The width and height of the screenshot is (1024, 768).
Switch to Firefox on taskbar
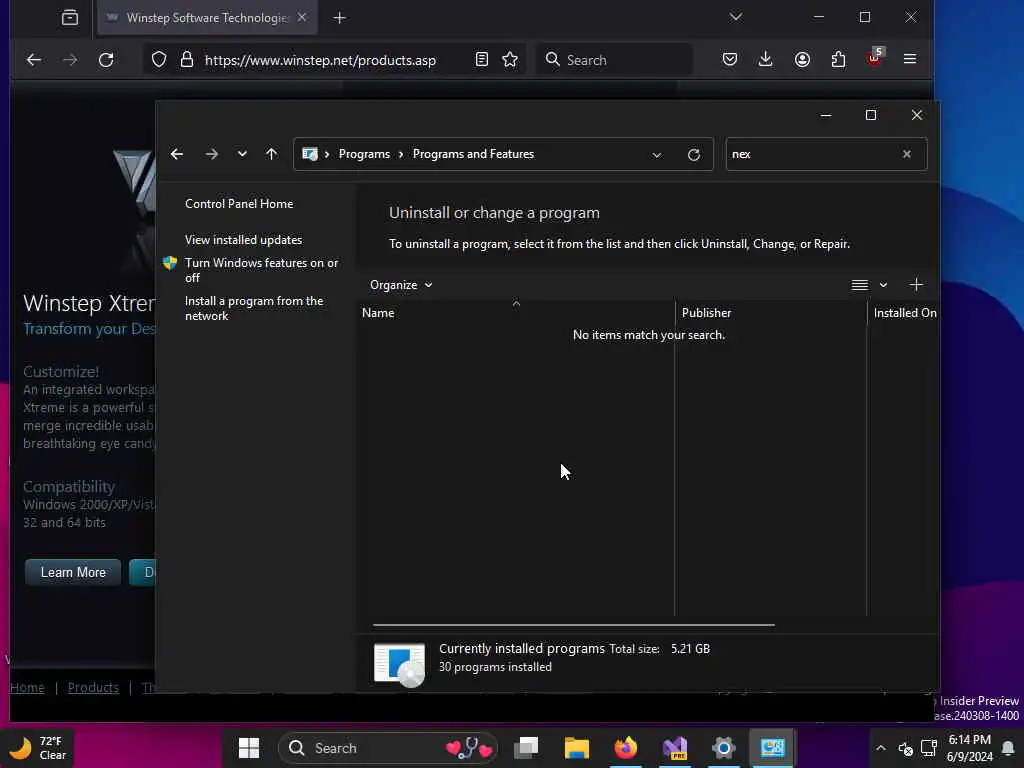[626, 748]
